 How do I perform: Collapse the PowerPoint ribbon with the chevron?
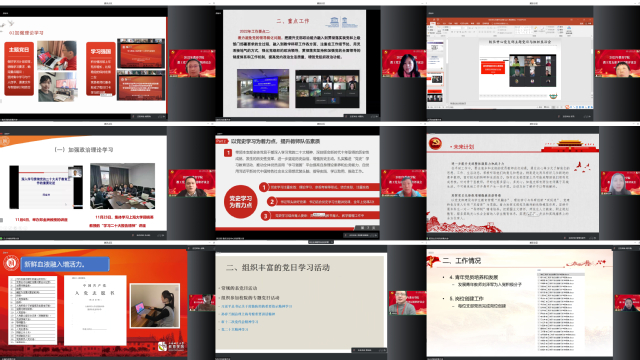(591, 36)
